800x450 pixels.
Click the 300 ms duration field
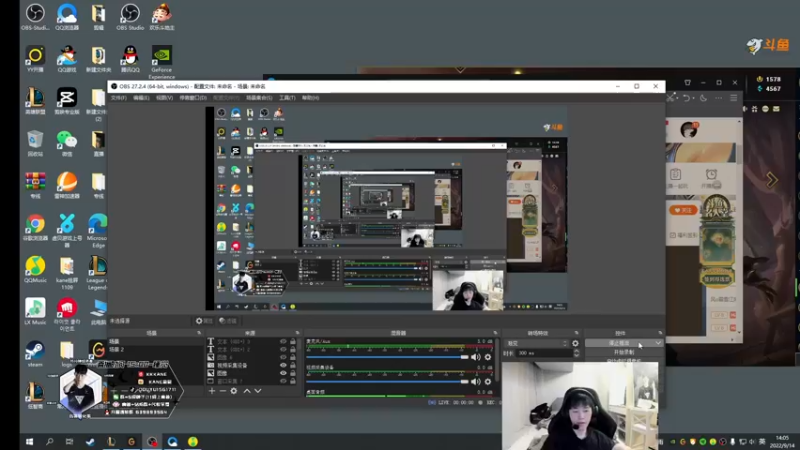pyautogui.click(x=543, y=353)
